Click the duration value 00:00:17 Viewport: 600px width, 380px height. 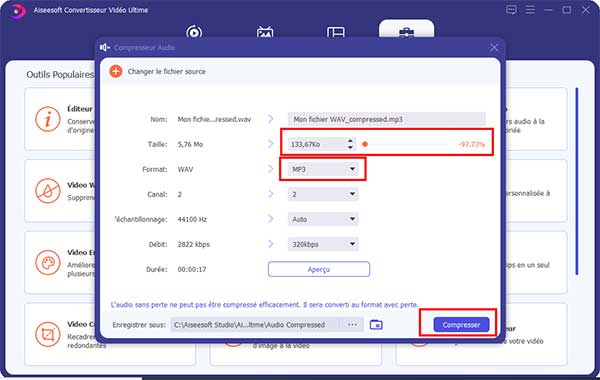pos(192,269)
